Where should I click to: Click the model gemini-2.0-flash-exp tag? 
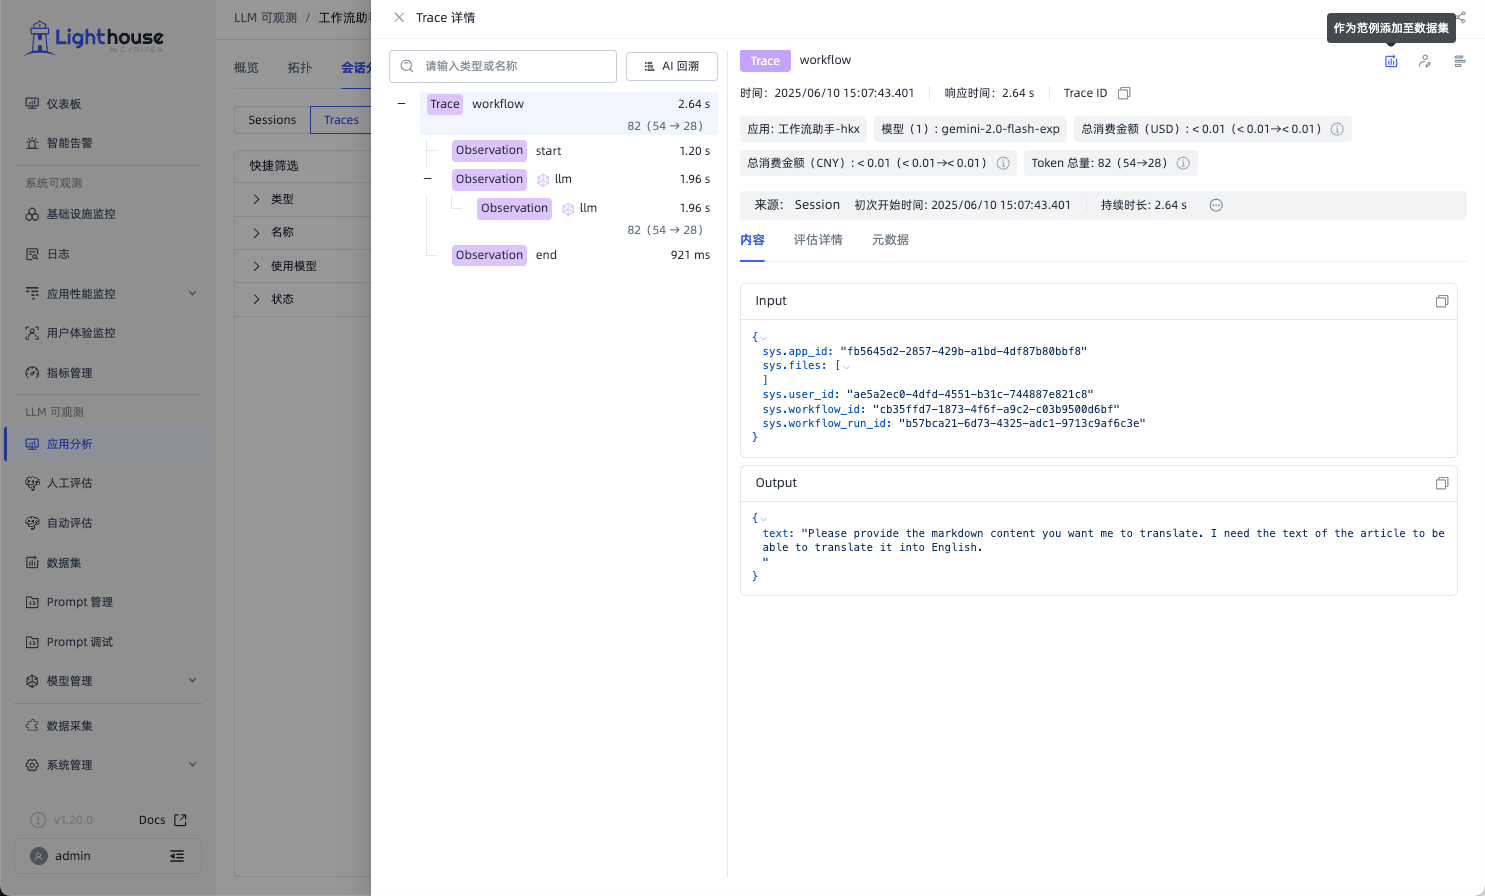point(970,129)
